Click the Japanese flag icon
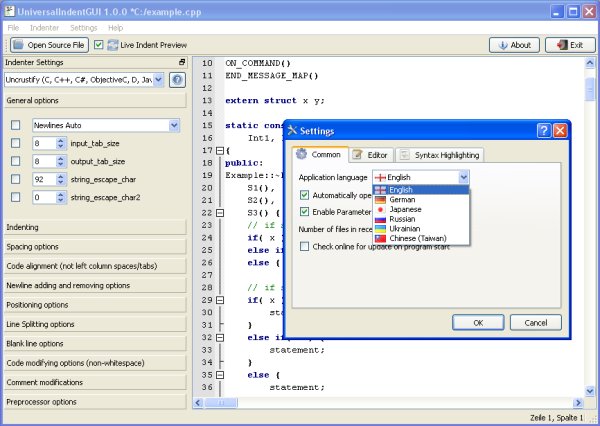The width and height of the screenshot is (600, 426). pyautogui.click(x=380, y=209)
